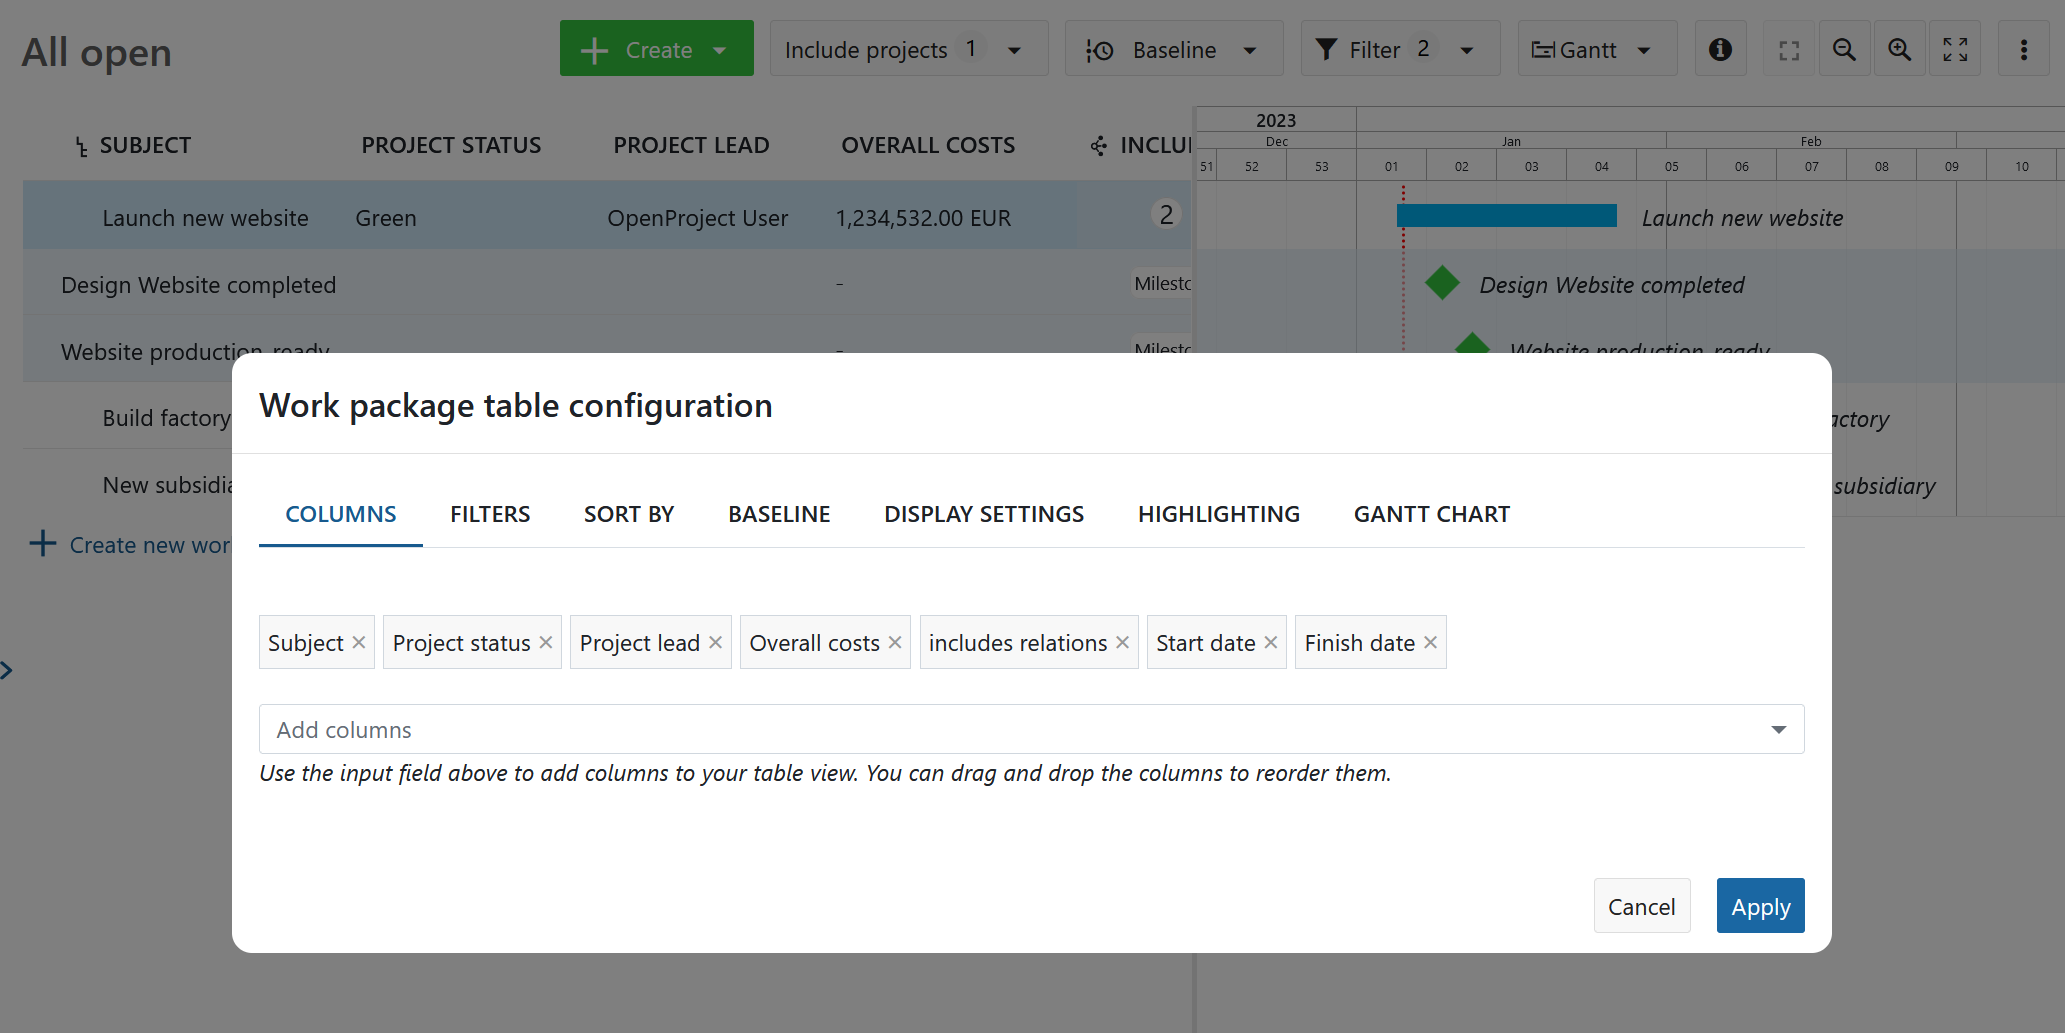Image resolution: width=2065 pixels, height=1033 pixels.
Task: Remove the Project status column chip
Action: 545,642
